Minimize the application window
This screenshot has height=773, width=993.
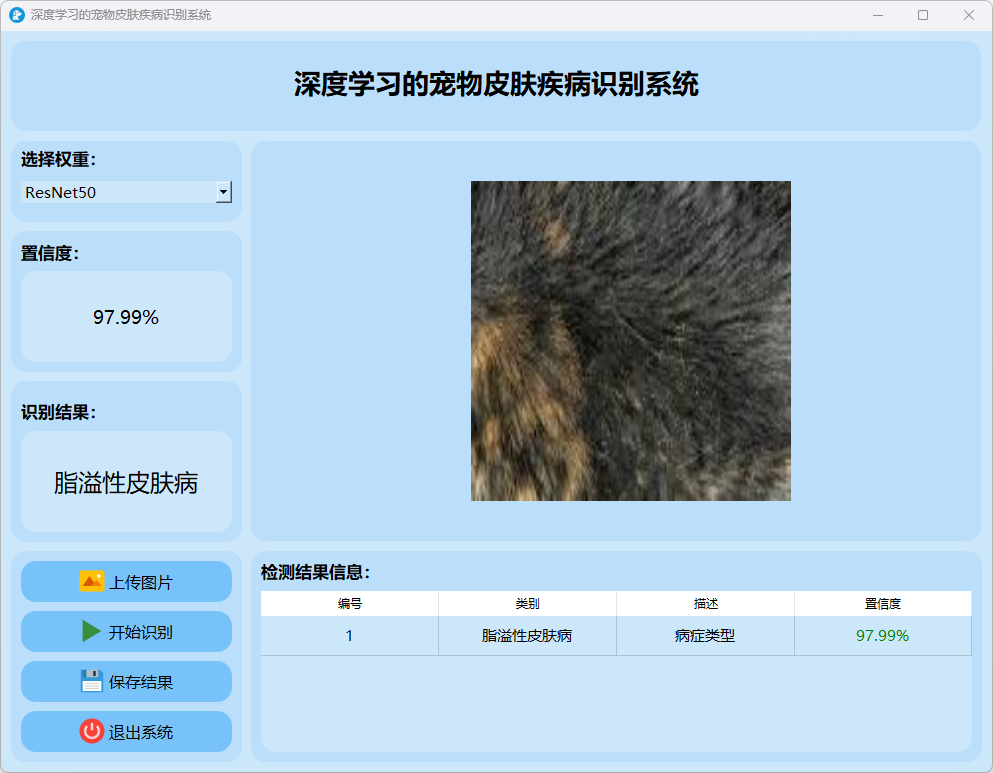[x=878, y=15]
